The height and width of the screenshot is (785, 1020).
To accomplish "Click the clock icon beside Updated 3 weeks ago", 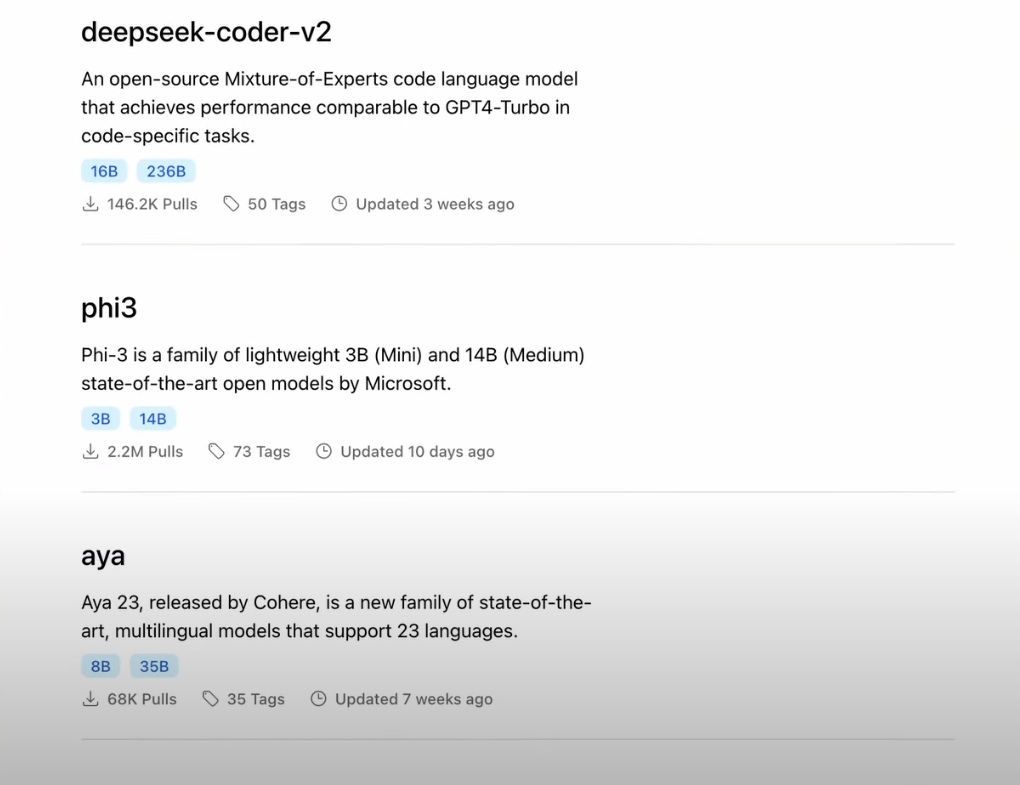I will click(x=339, y=204).
